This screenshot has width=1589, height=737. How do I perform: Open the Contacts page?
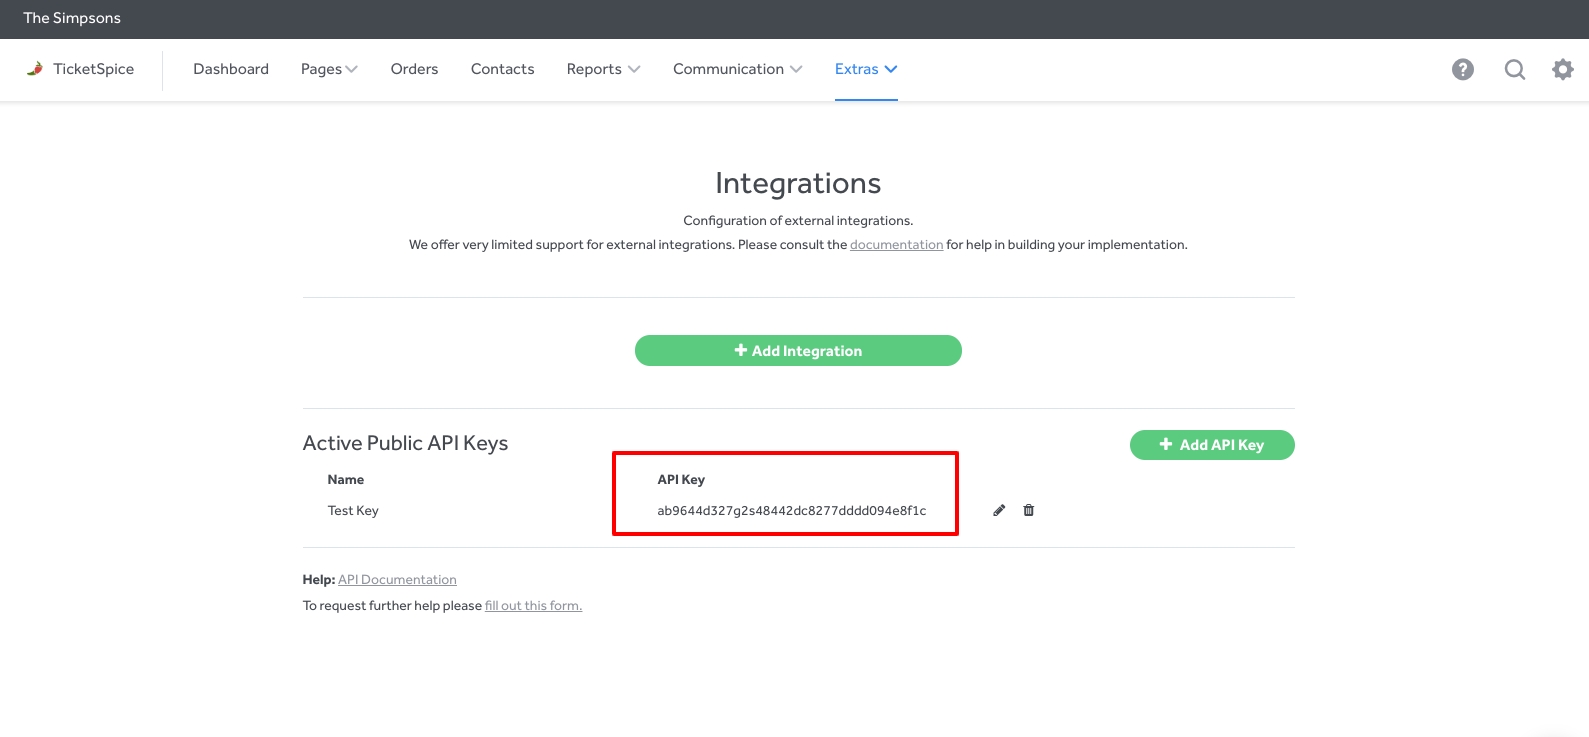[x=503, y=69]
